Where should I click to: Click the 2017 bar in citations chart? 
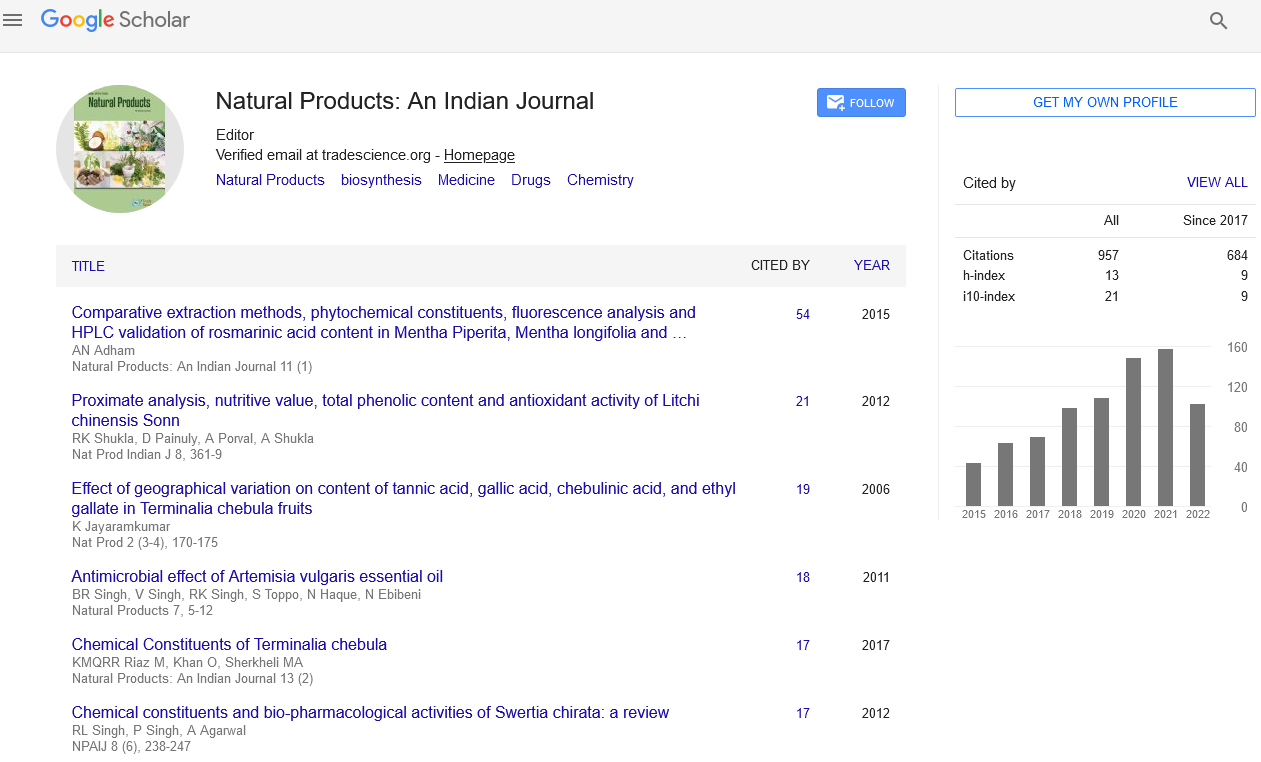click(x=1037, y=471)
